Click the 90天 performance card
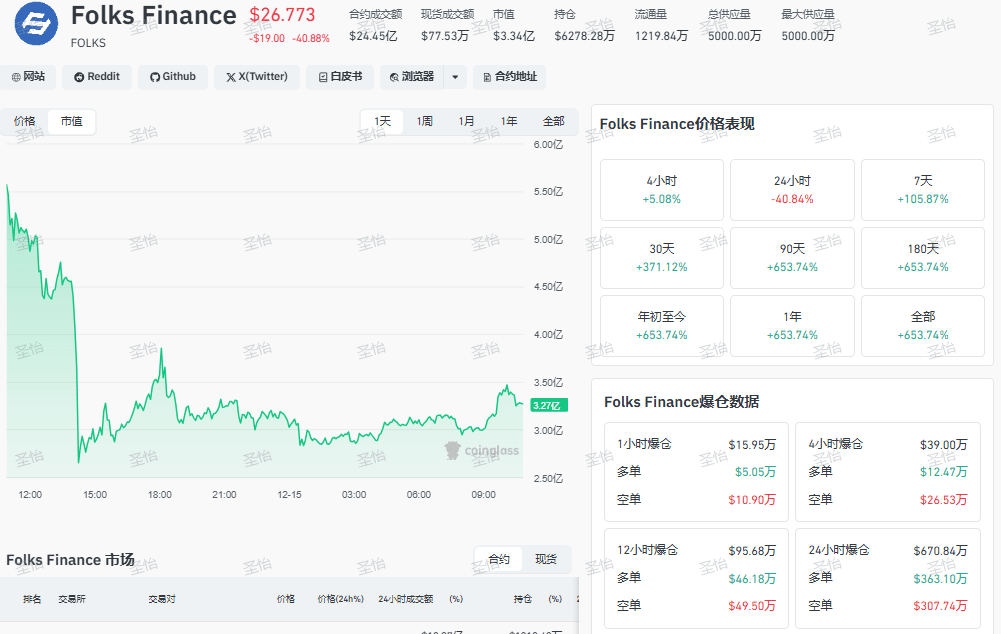This screenshot has width=1001, height=634. click(792, 258)
